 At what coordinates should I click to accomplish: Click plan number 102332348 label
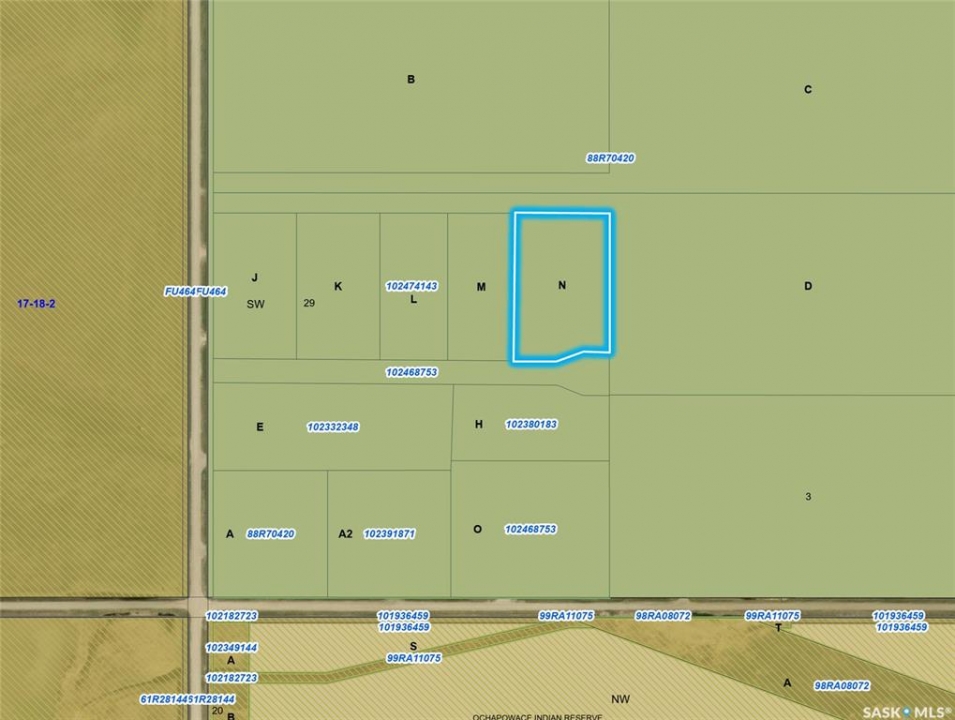click(333, 427)
